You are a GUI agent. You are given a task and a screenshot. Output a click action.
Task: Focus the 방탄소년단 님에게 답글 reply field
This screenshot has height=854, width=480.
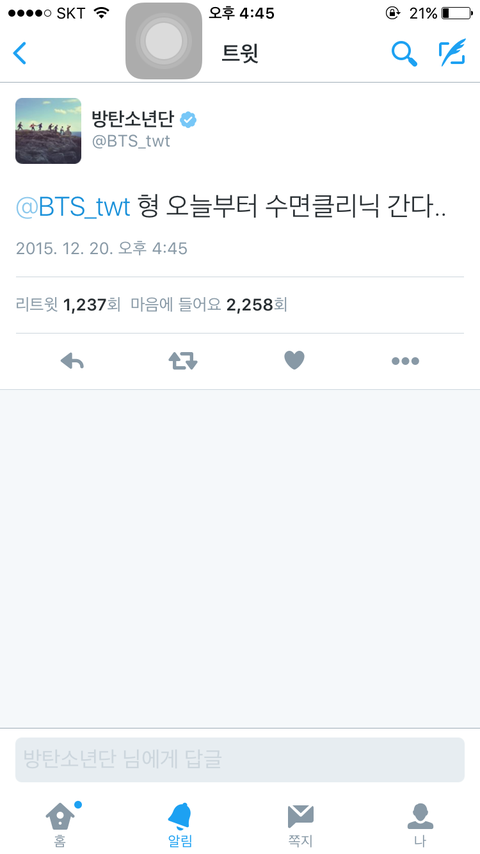pyautogui.click(x=240, y=760)
